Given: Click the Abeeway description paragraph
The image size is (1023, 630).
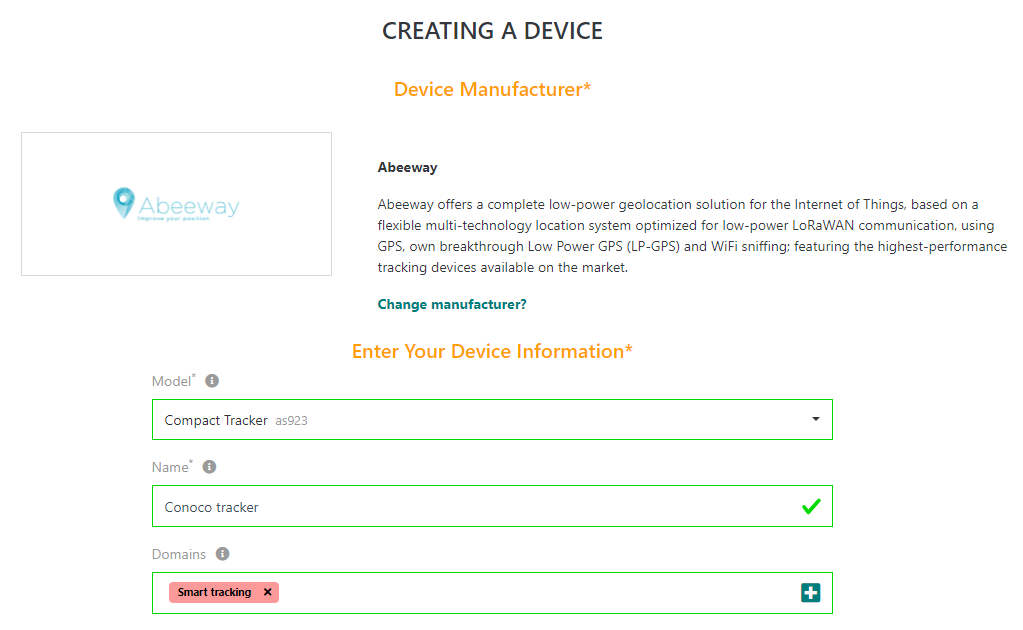Looking at the screenshot, I should [x=692, y=236].
